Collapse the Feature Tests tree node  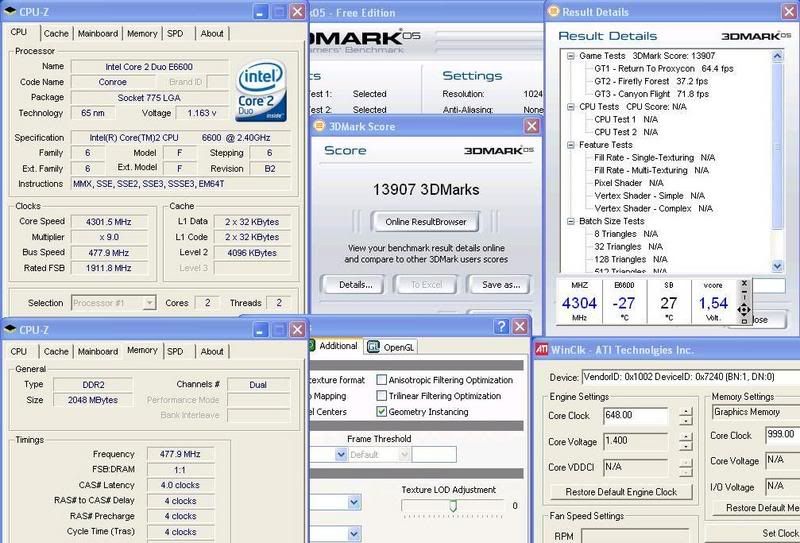570,145
